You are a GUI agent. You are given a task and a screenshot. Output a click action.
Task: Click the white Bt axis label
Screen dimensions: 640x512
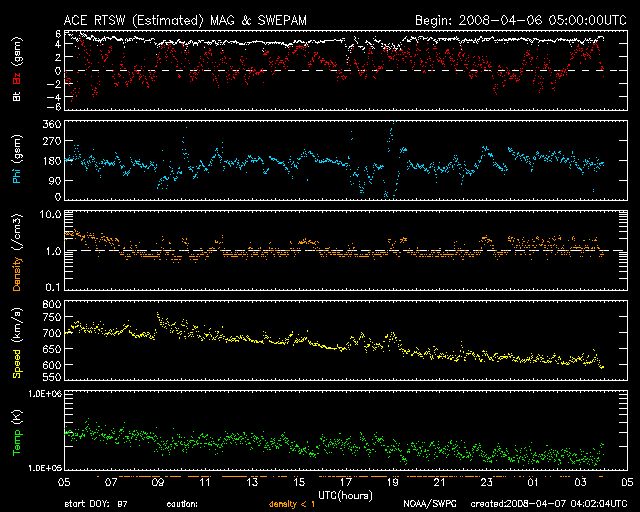tap(16, 96)
